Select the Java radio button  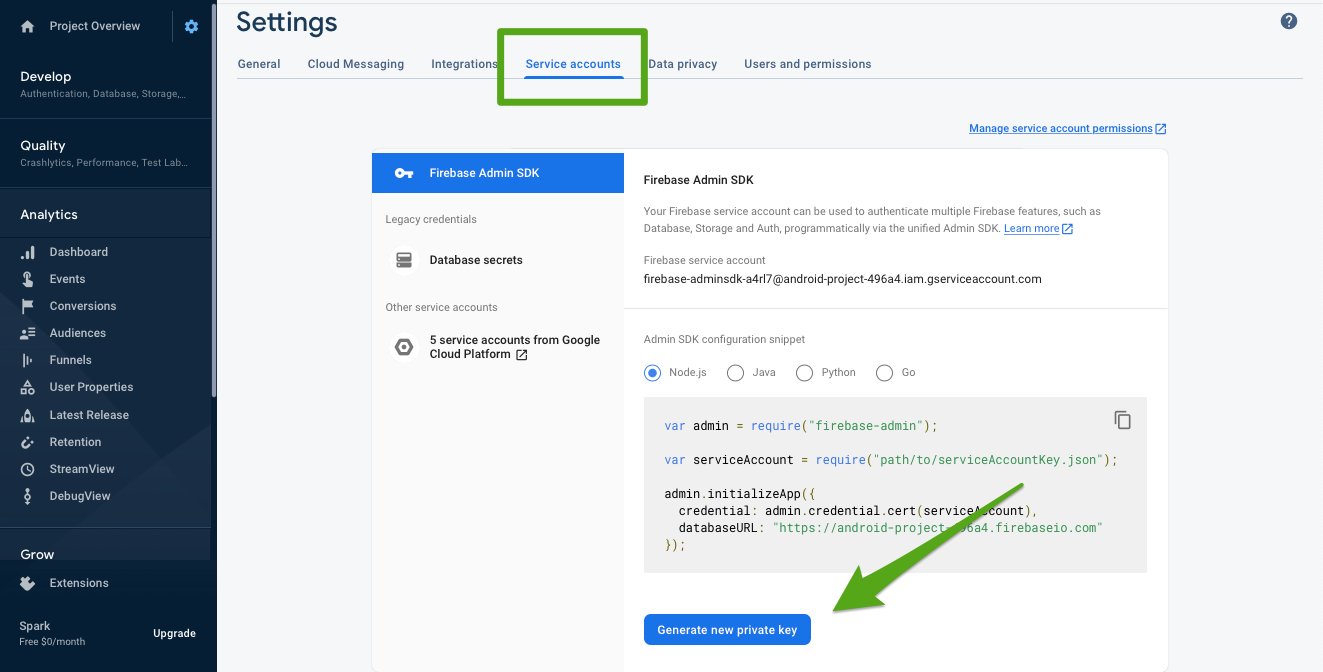[735, 373]
